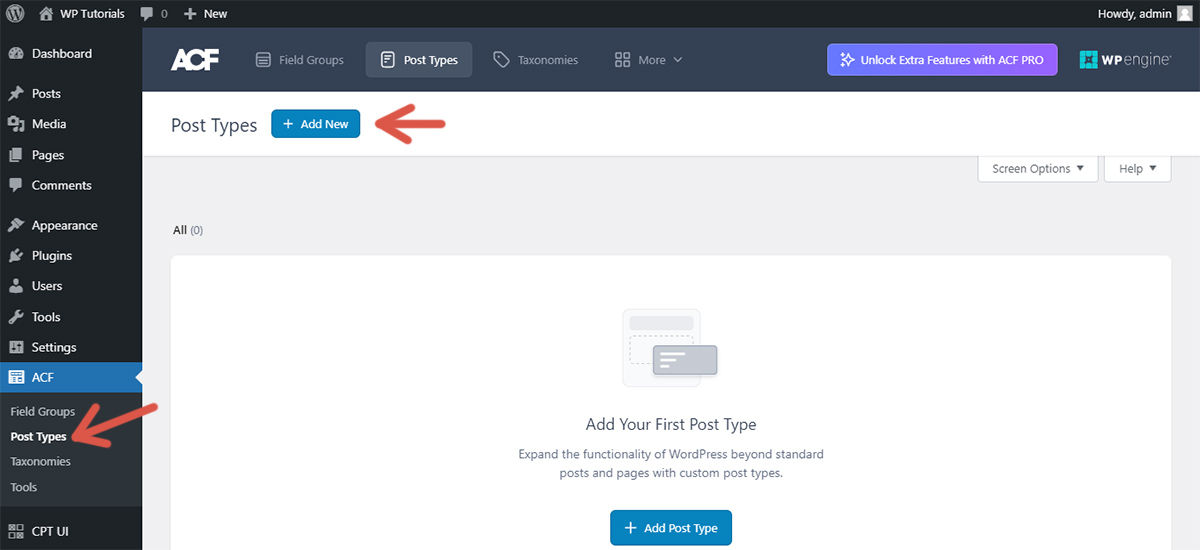Click the Posts pushpin icon
Screen dimensions: 1200x550
click(x=16, y=93)
